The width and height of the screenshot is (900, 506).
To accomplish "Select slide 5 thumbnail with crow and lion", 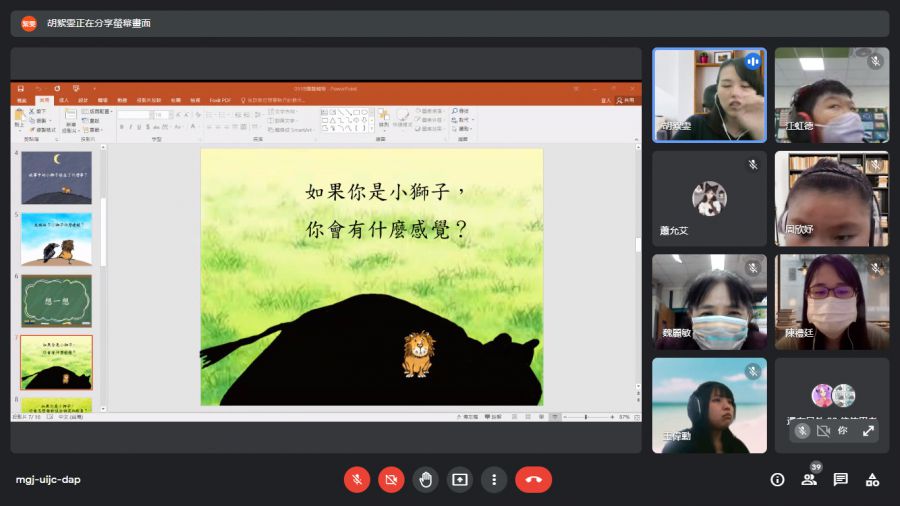I will click(x=56, y=239).
